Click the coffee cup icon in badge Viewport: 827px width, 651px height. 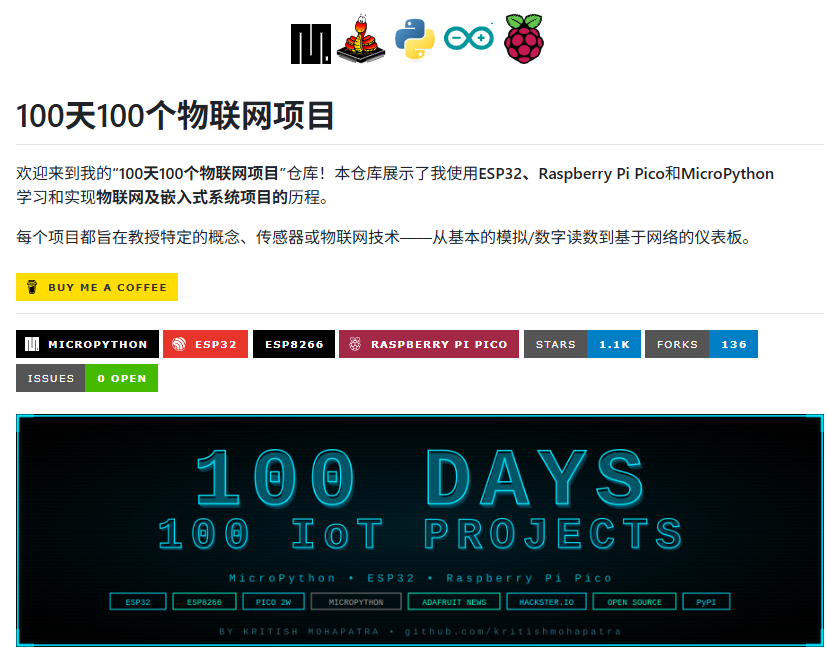[32, 287]
